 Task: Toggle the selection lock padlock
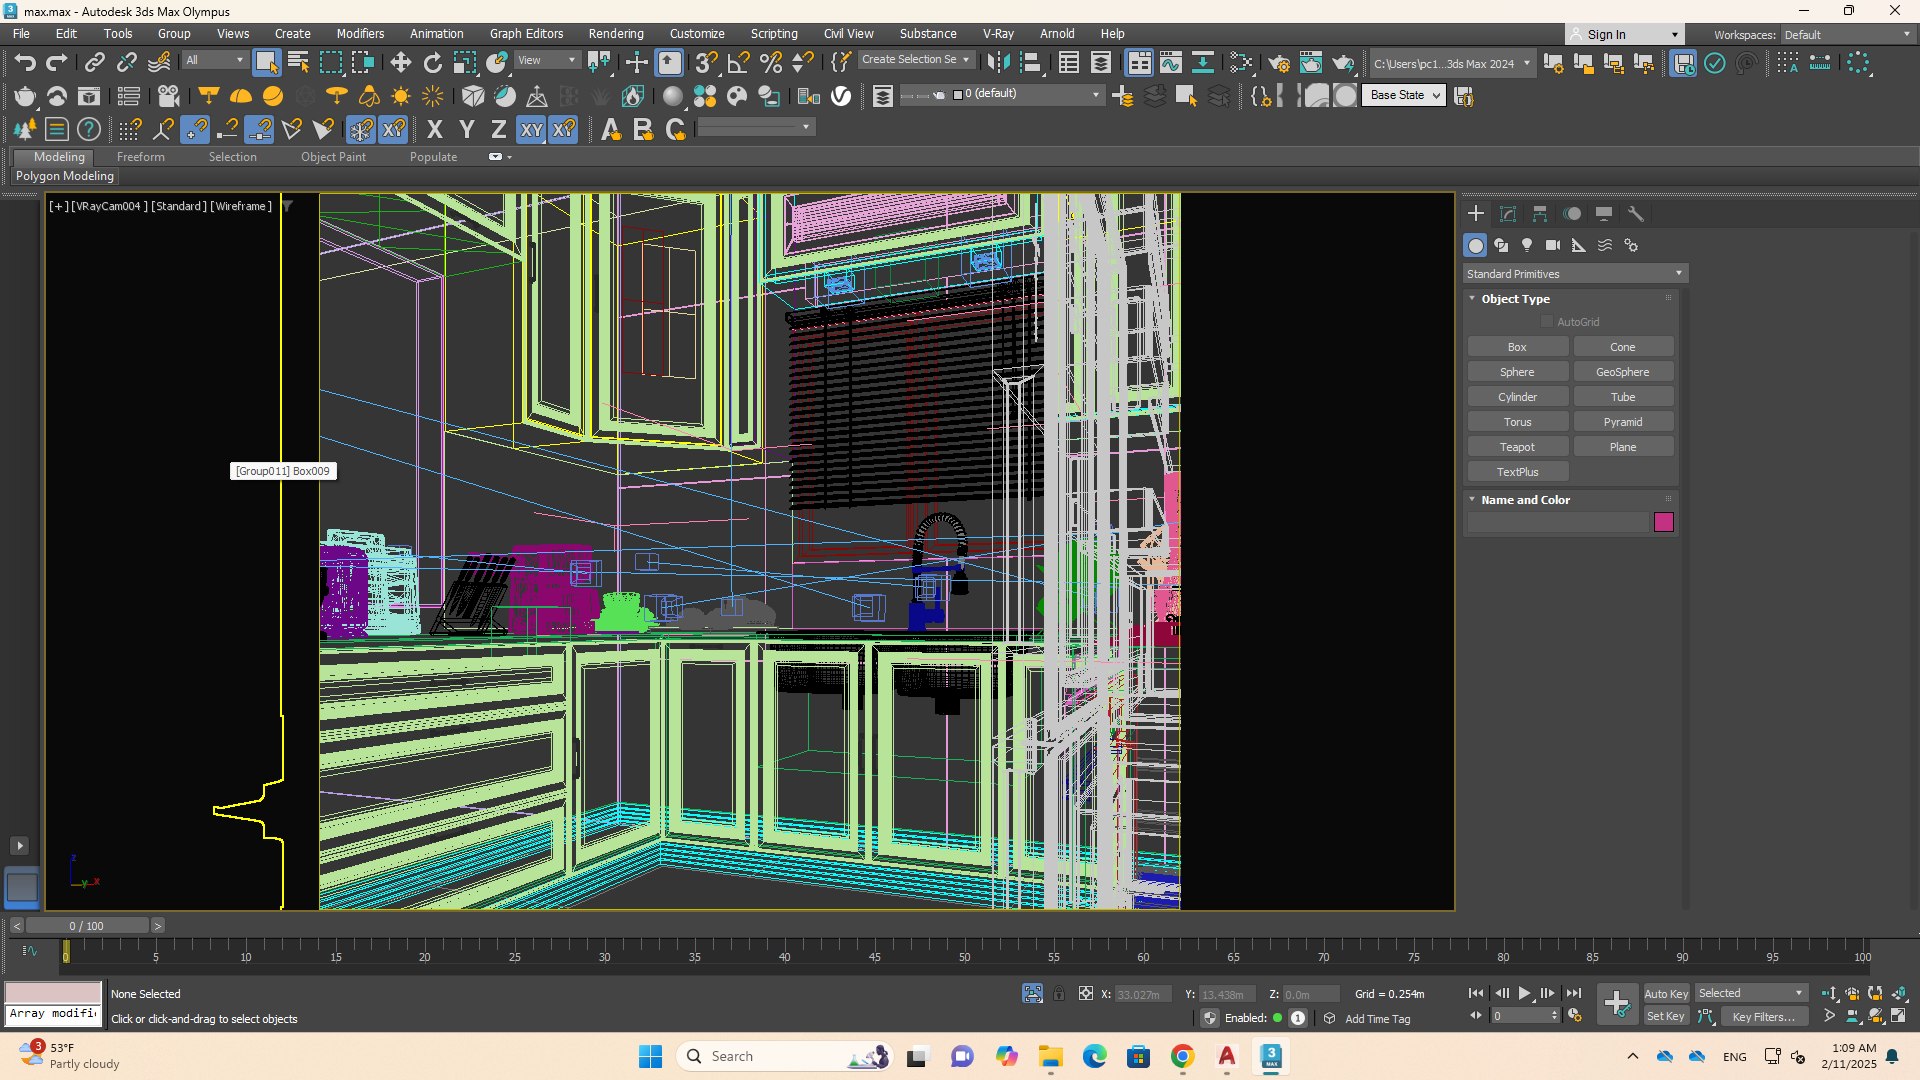[1059, 993]
